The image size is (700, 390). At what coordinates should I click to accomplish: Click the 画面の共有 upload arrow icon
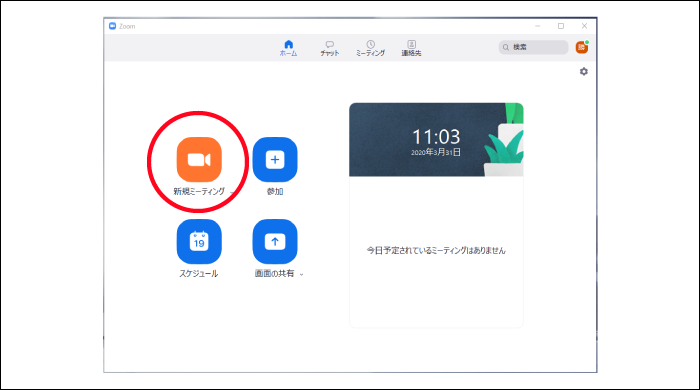click(275, 241)
